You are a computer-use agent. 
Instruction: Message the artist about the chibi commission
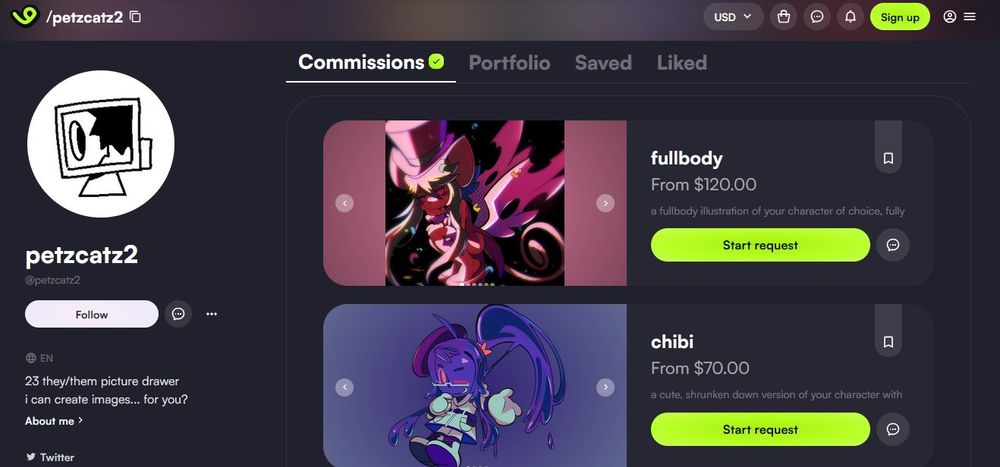(893, 429)
